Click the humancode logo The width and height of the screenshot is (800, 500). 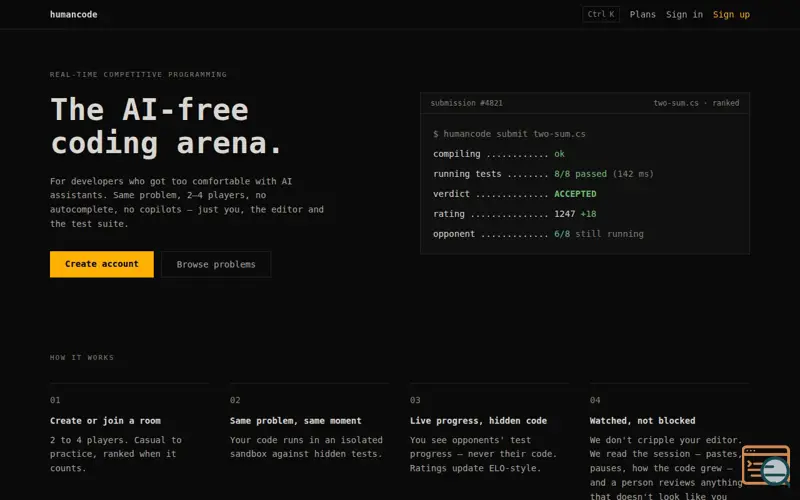point(73,14)
